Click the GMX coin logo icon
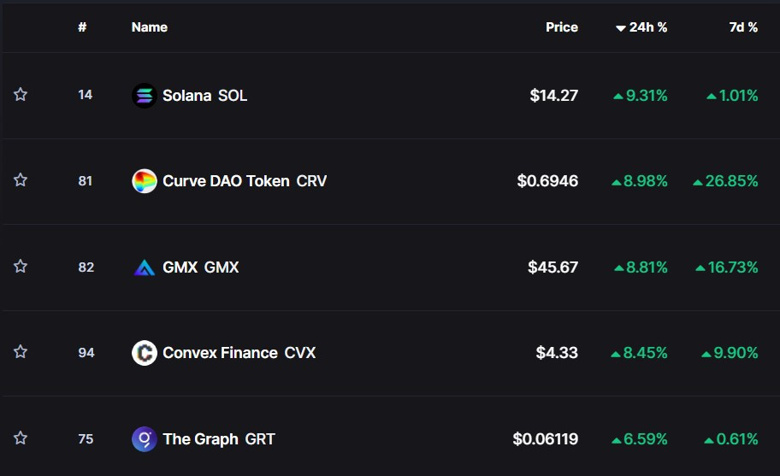Image resolution: width=780 pixels, height=476 pixels. pos(144,267)
